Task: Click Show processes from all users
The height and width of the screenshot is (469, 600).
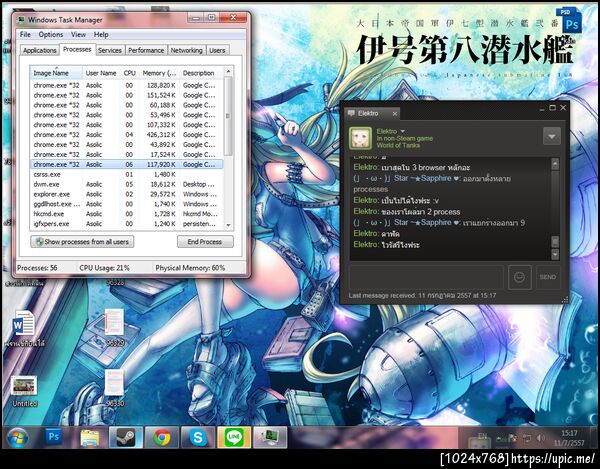Action: (x=82, y=242)
